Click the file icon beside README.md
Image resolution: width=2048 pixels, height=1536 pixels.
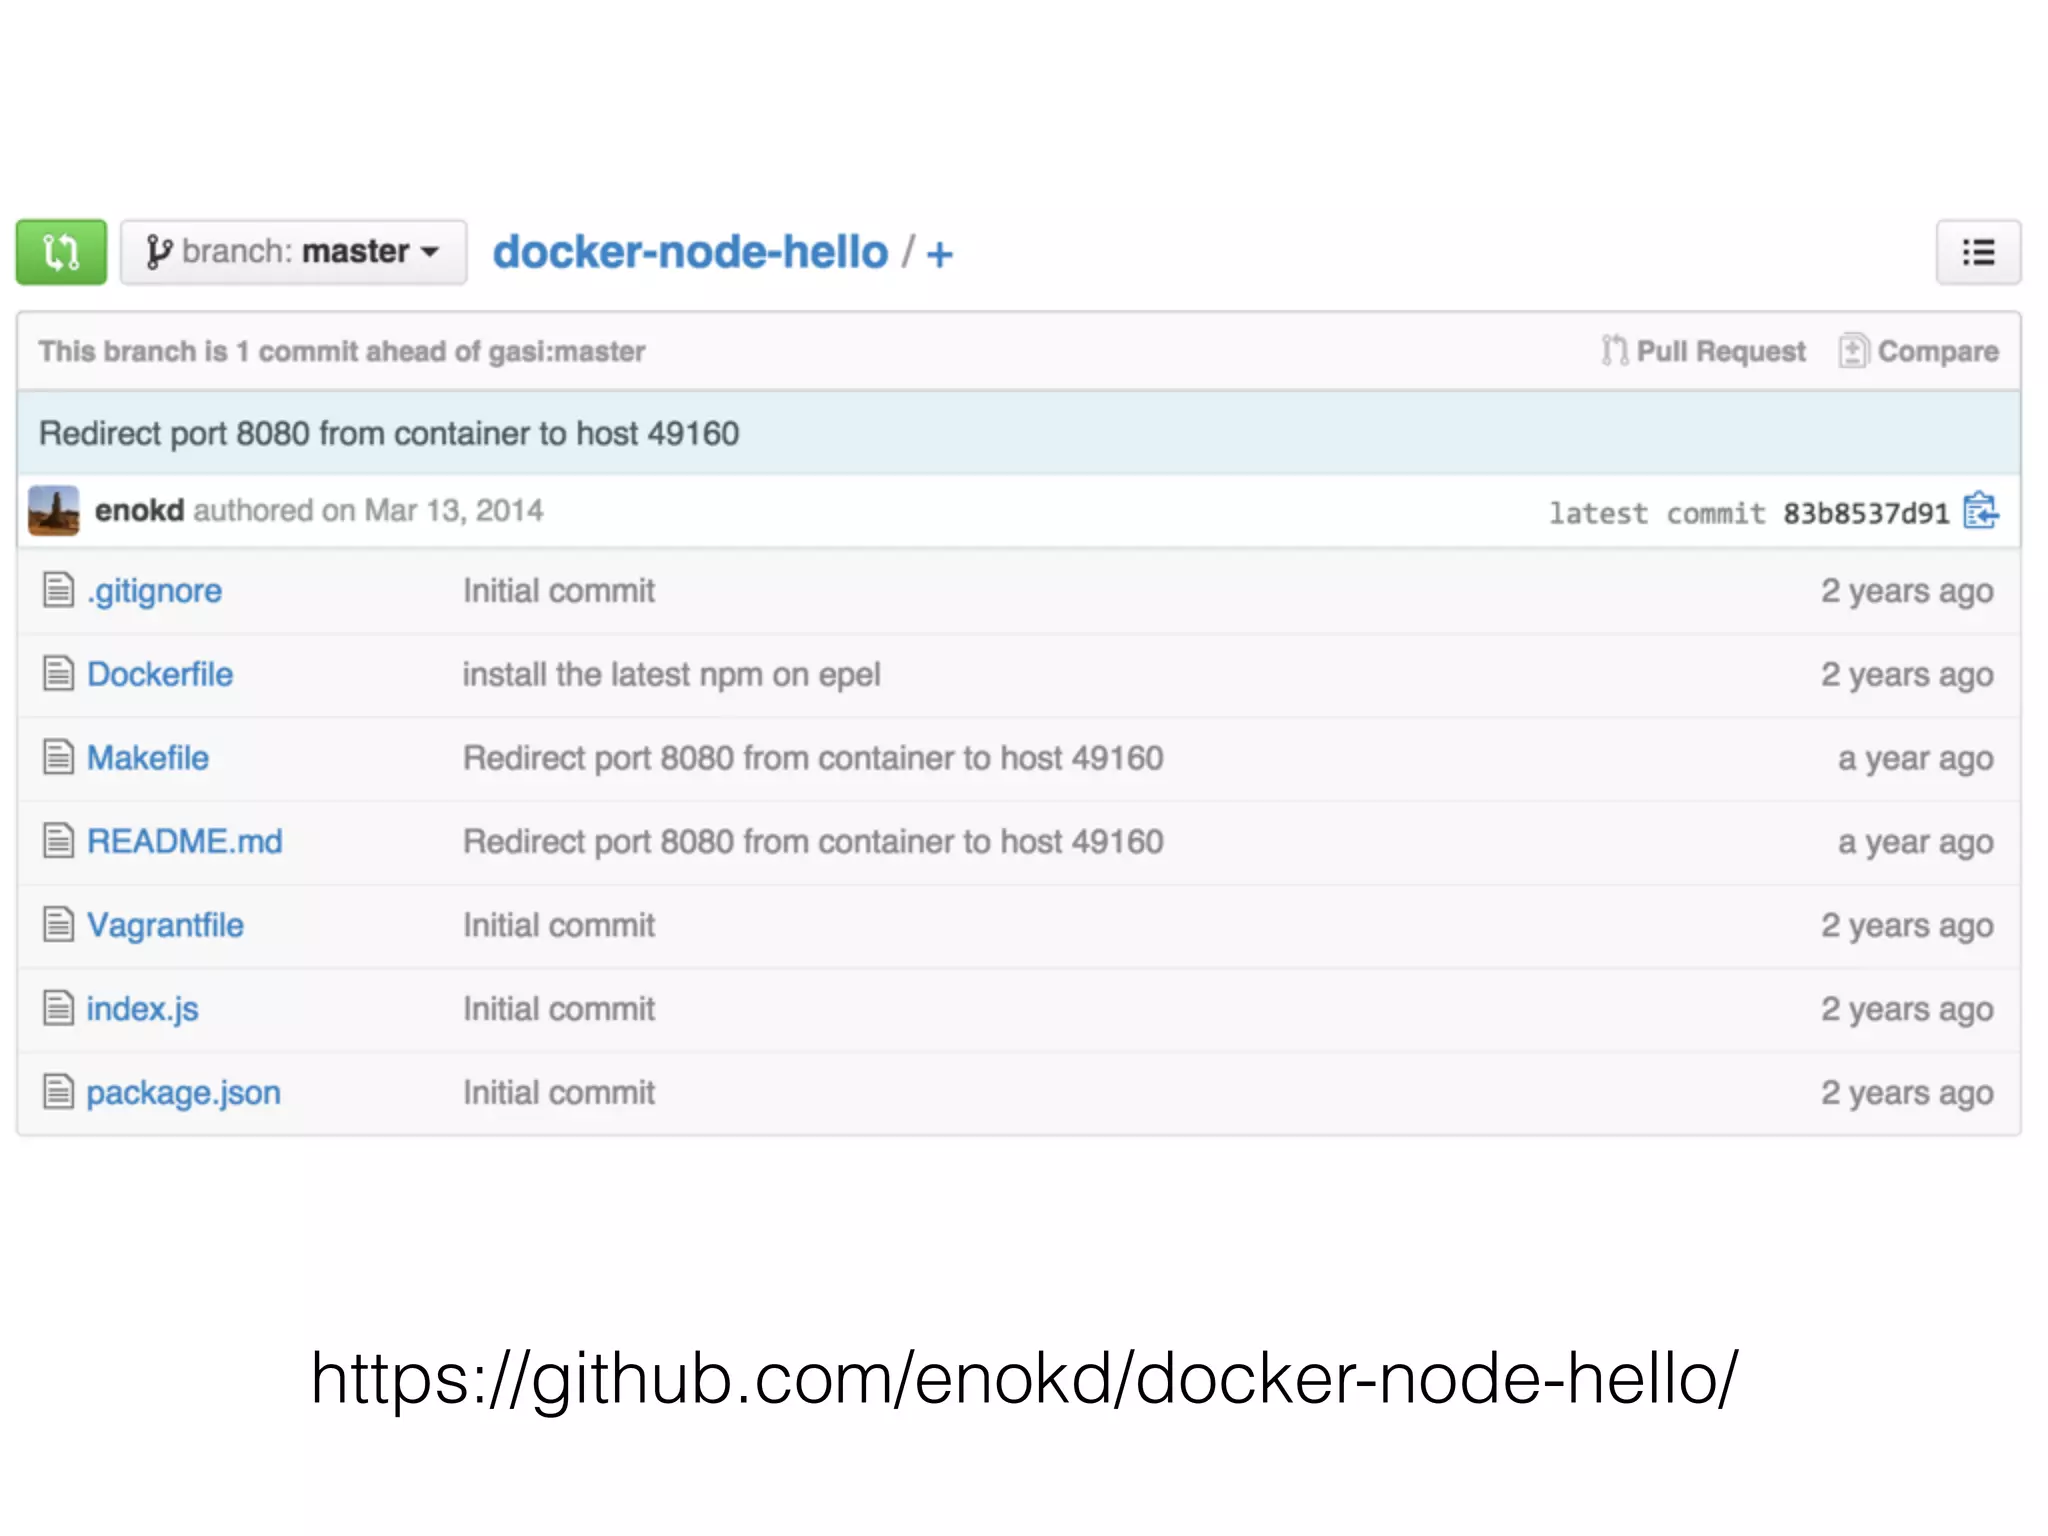point(58,841)
